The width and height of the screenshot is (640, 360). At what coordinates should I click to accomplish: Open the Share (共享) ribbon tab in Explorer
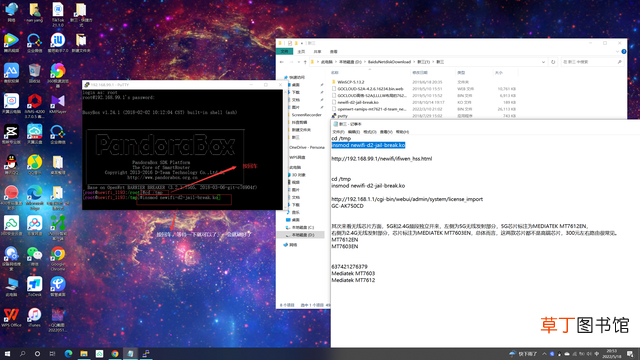(317, 51)
